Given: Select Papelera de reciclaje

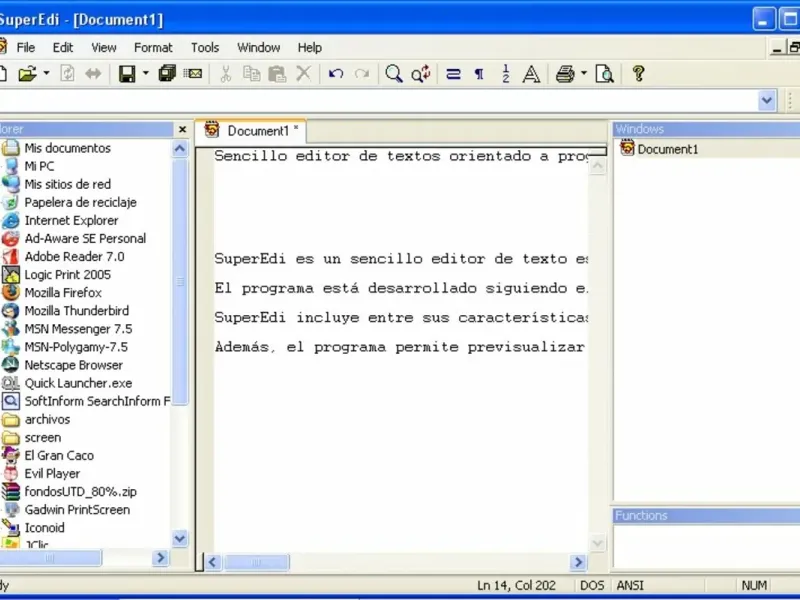Looking at the screenshot, I should tap(80, 202).
